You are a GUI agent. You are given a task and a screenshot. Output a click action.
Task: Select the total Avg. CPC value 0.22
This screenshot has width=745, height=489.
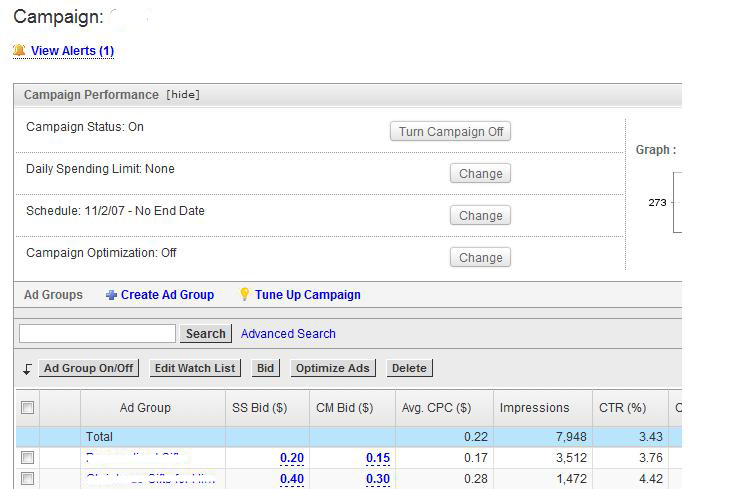pos(476,437)
